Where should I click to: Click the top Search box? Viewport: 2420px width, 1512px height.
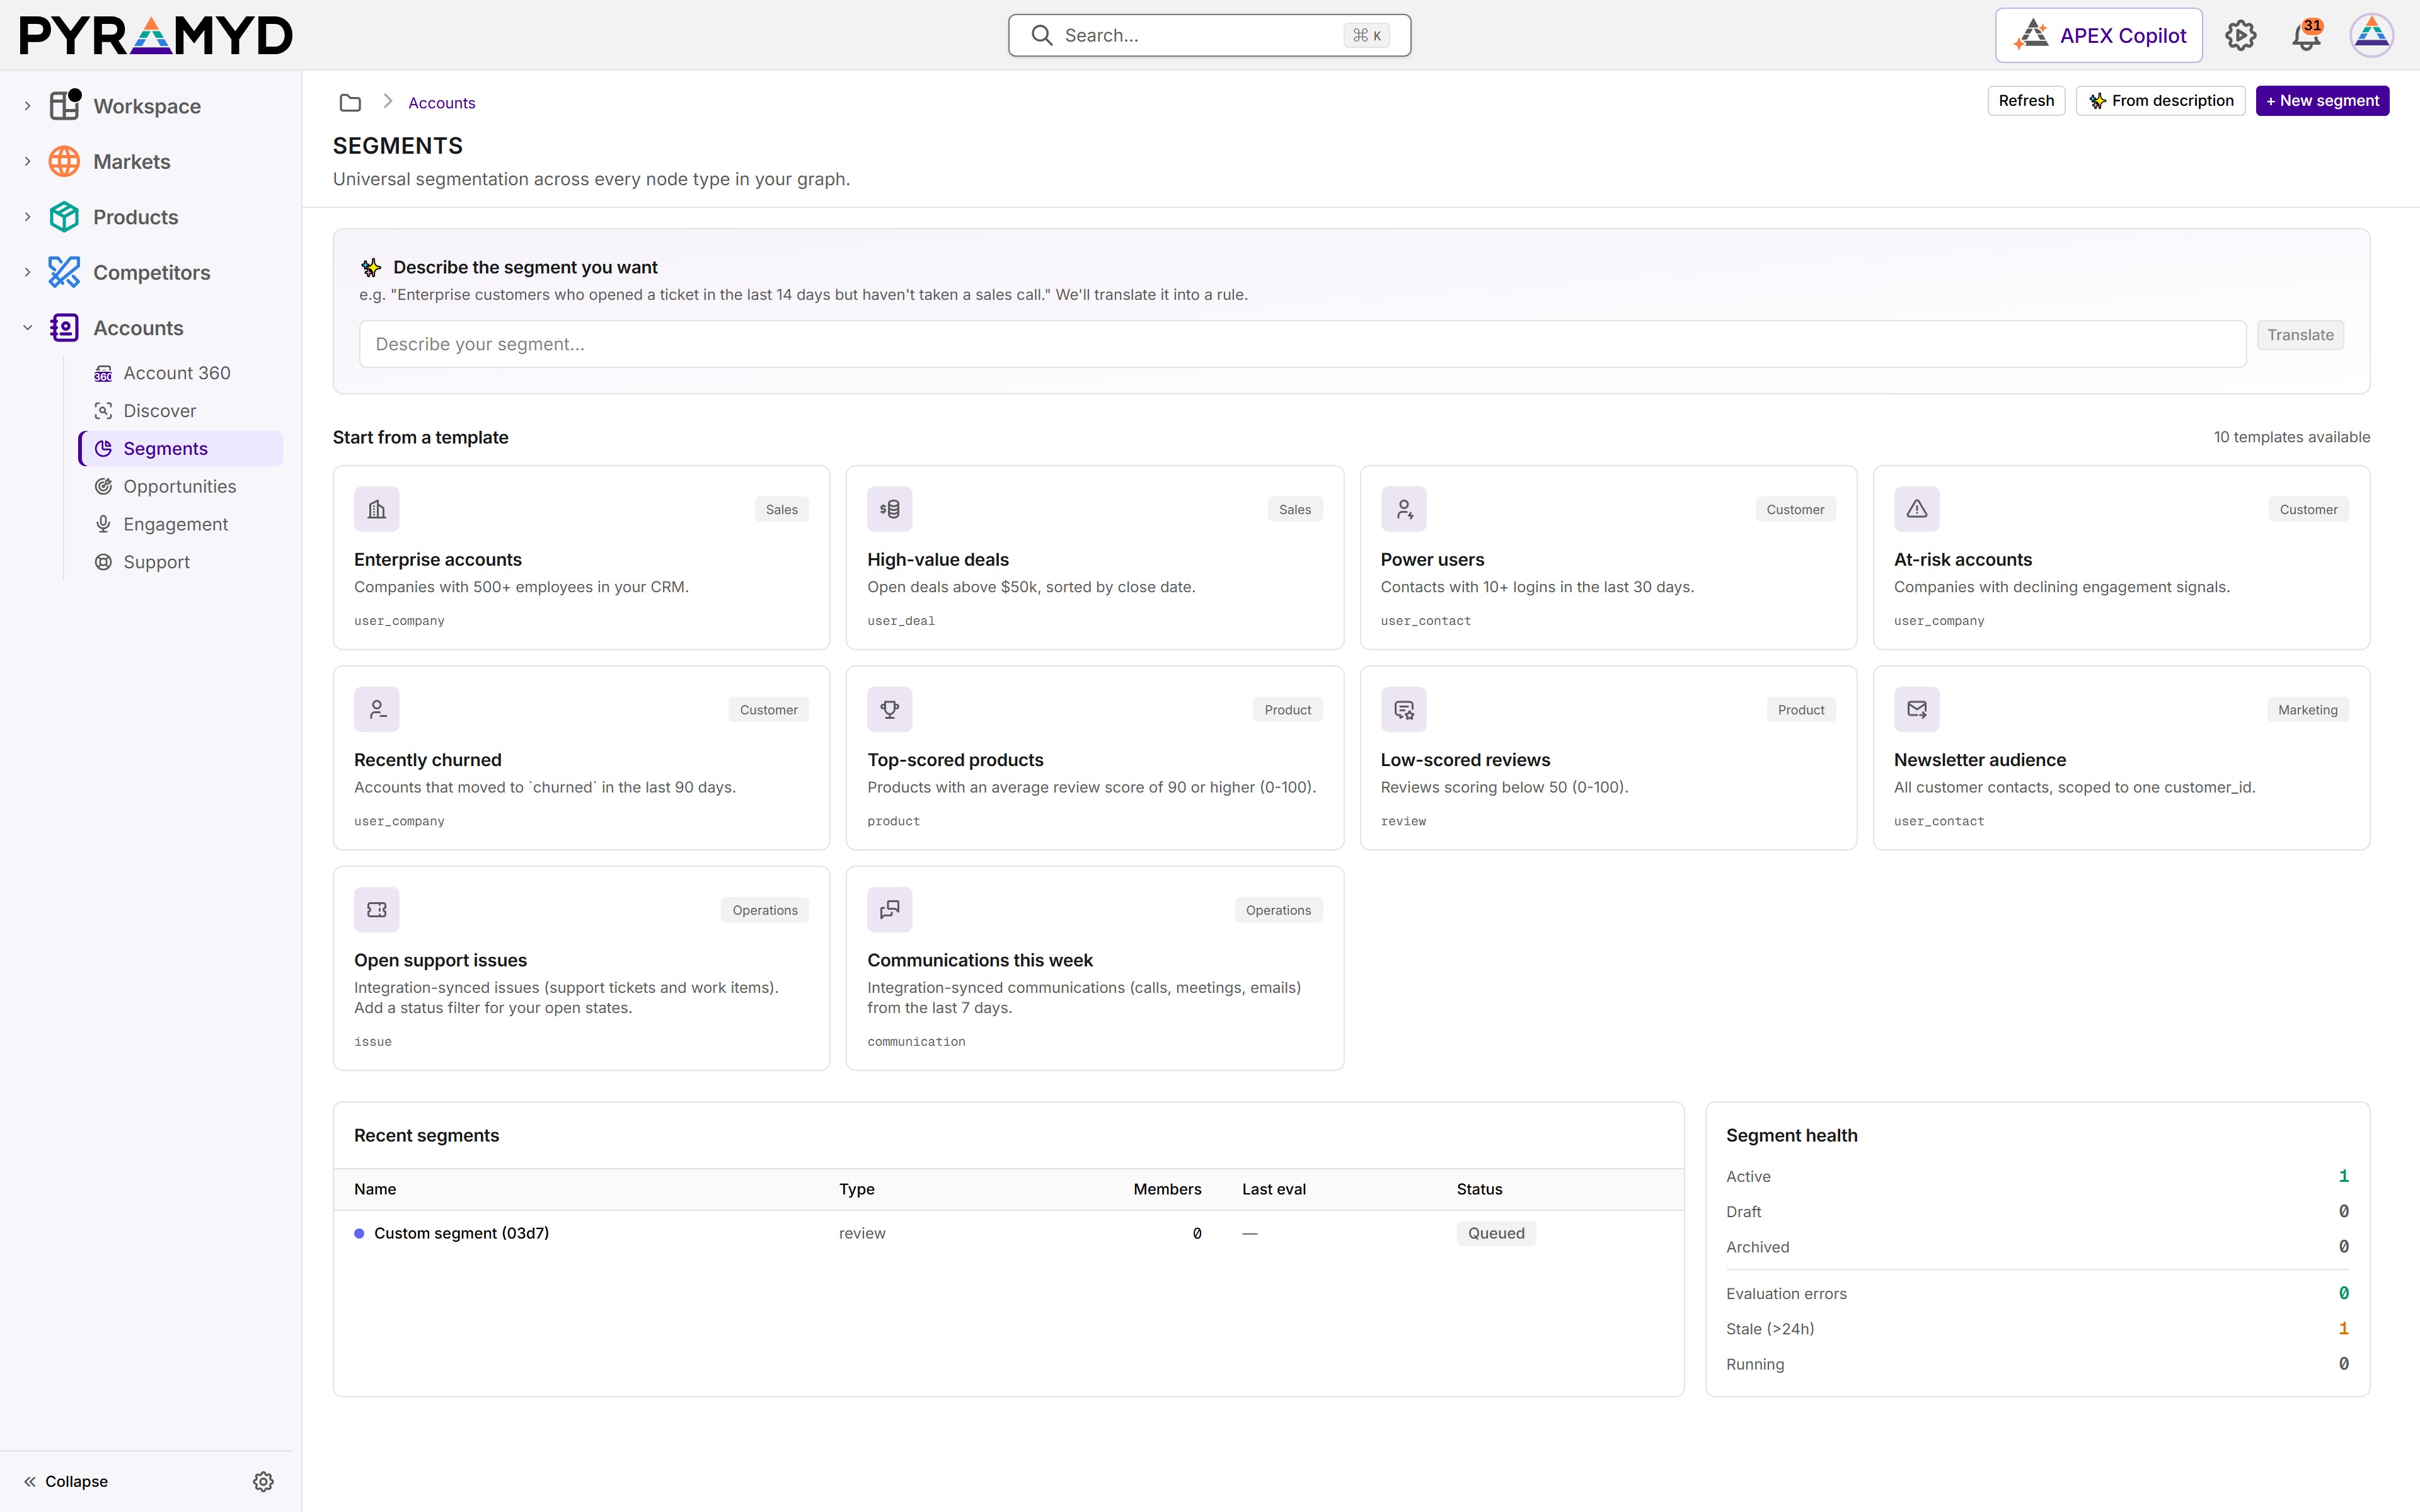tap(1209, 35)
